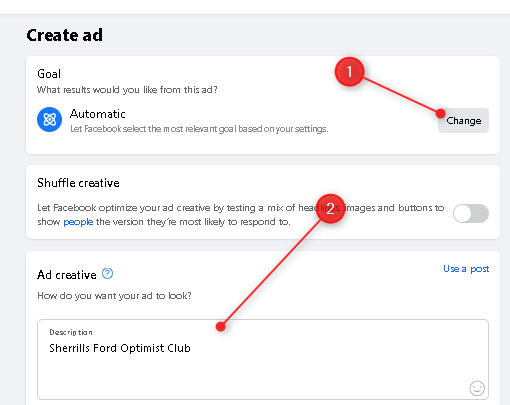Click the small 'Description' field label
Viewport: 510px width, 405px height.
click(x=71, y=332)
